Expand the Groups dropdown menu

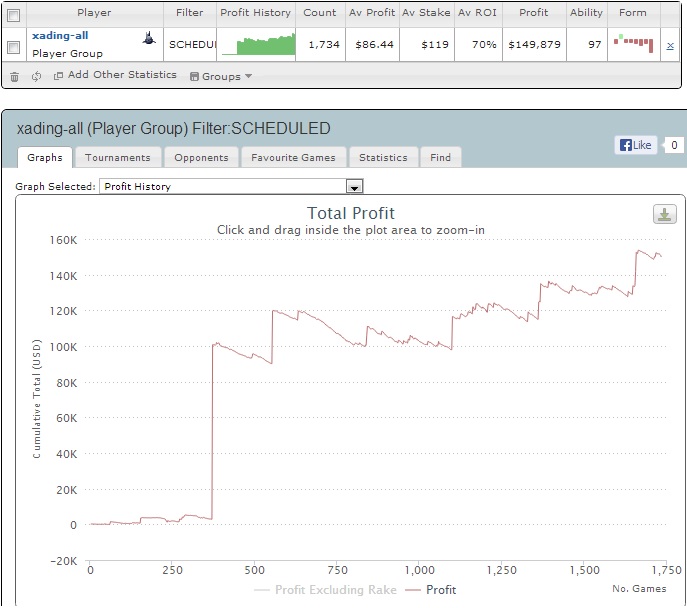(x=221, y=76)
